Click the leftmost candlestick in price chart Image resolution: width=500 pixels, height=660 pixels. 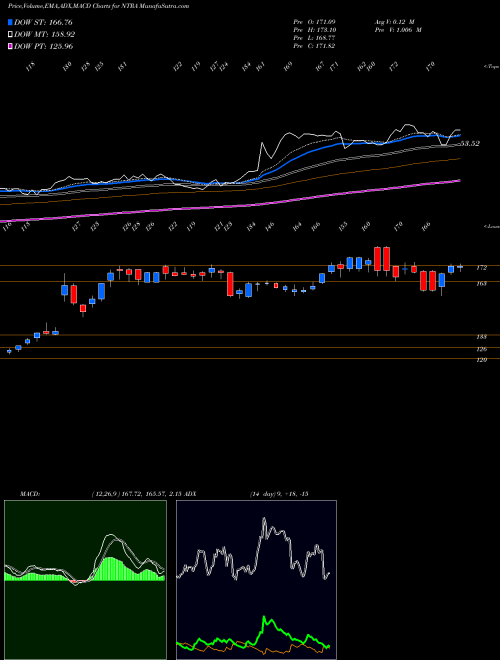tap(9, 351)
